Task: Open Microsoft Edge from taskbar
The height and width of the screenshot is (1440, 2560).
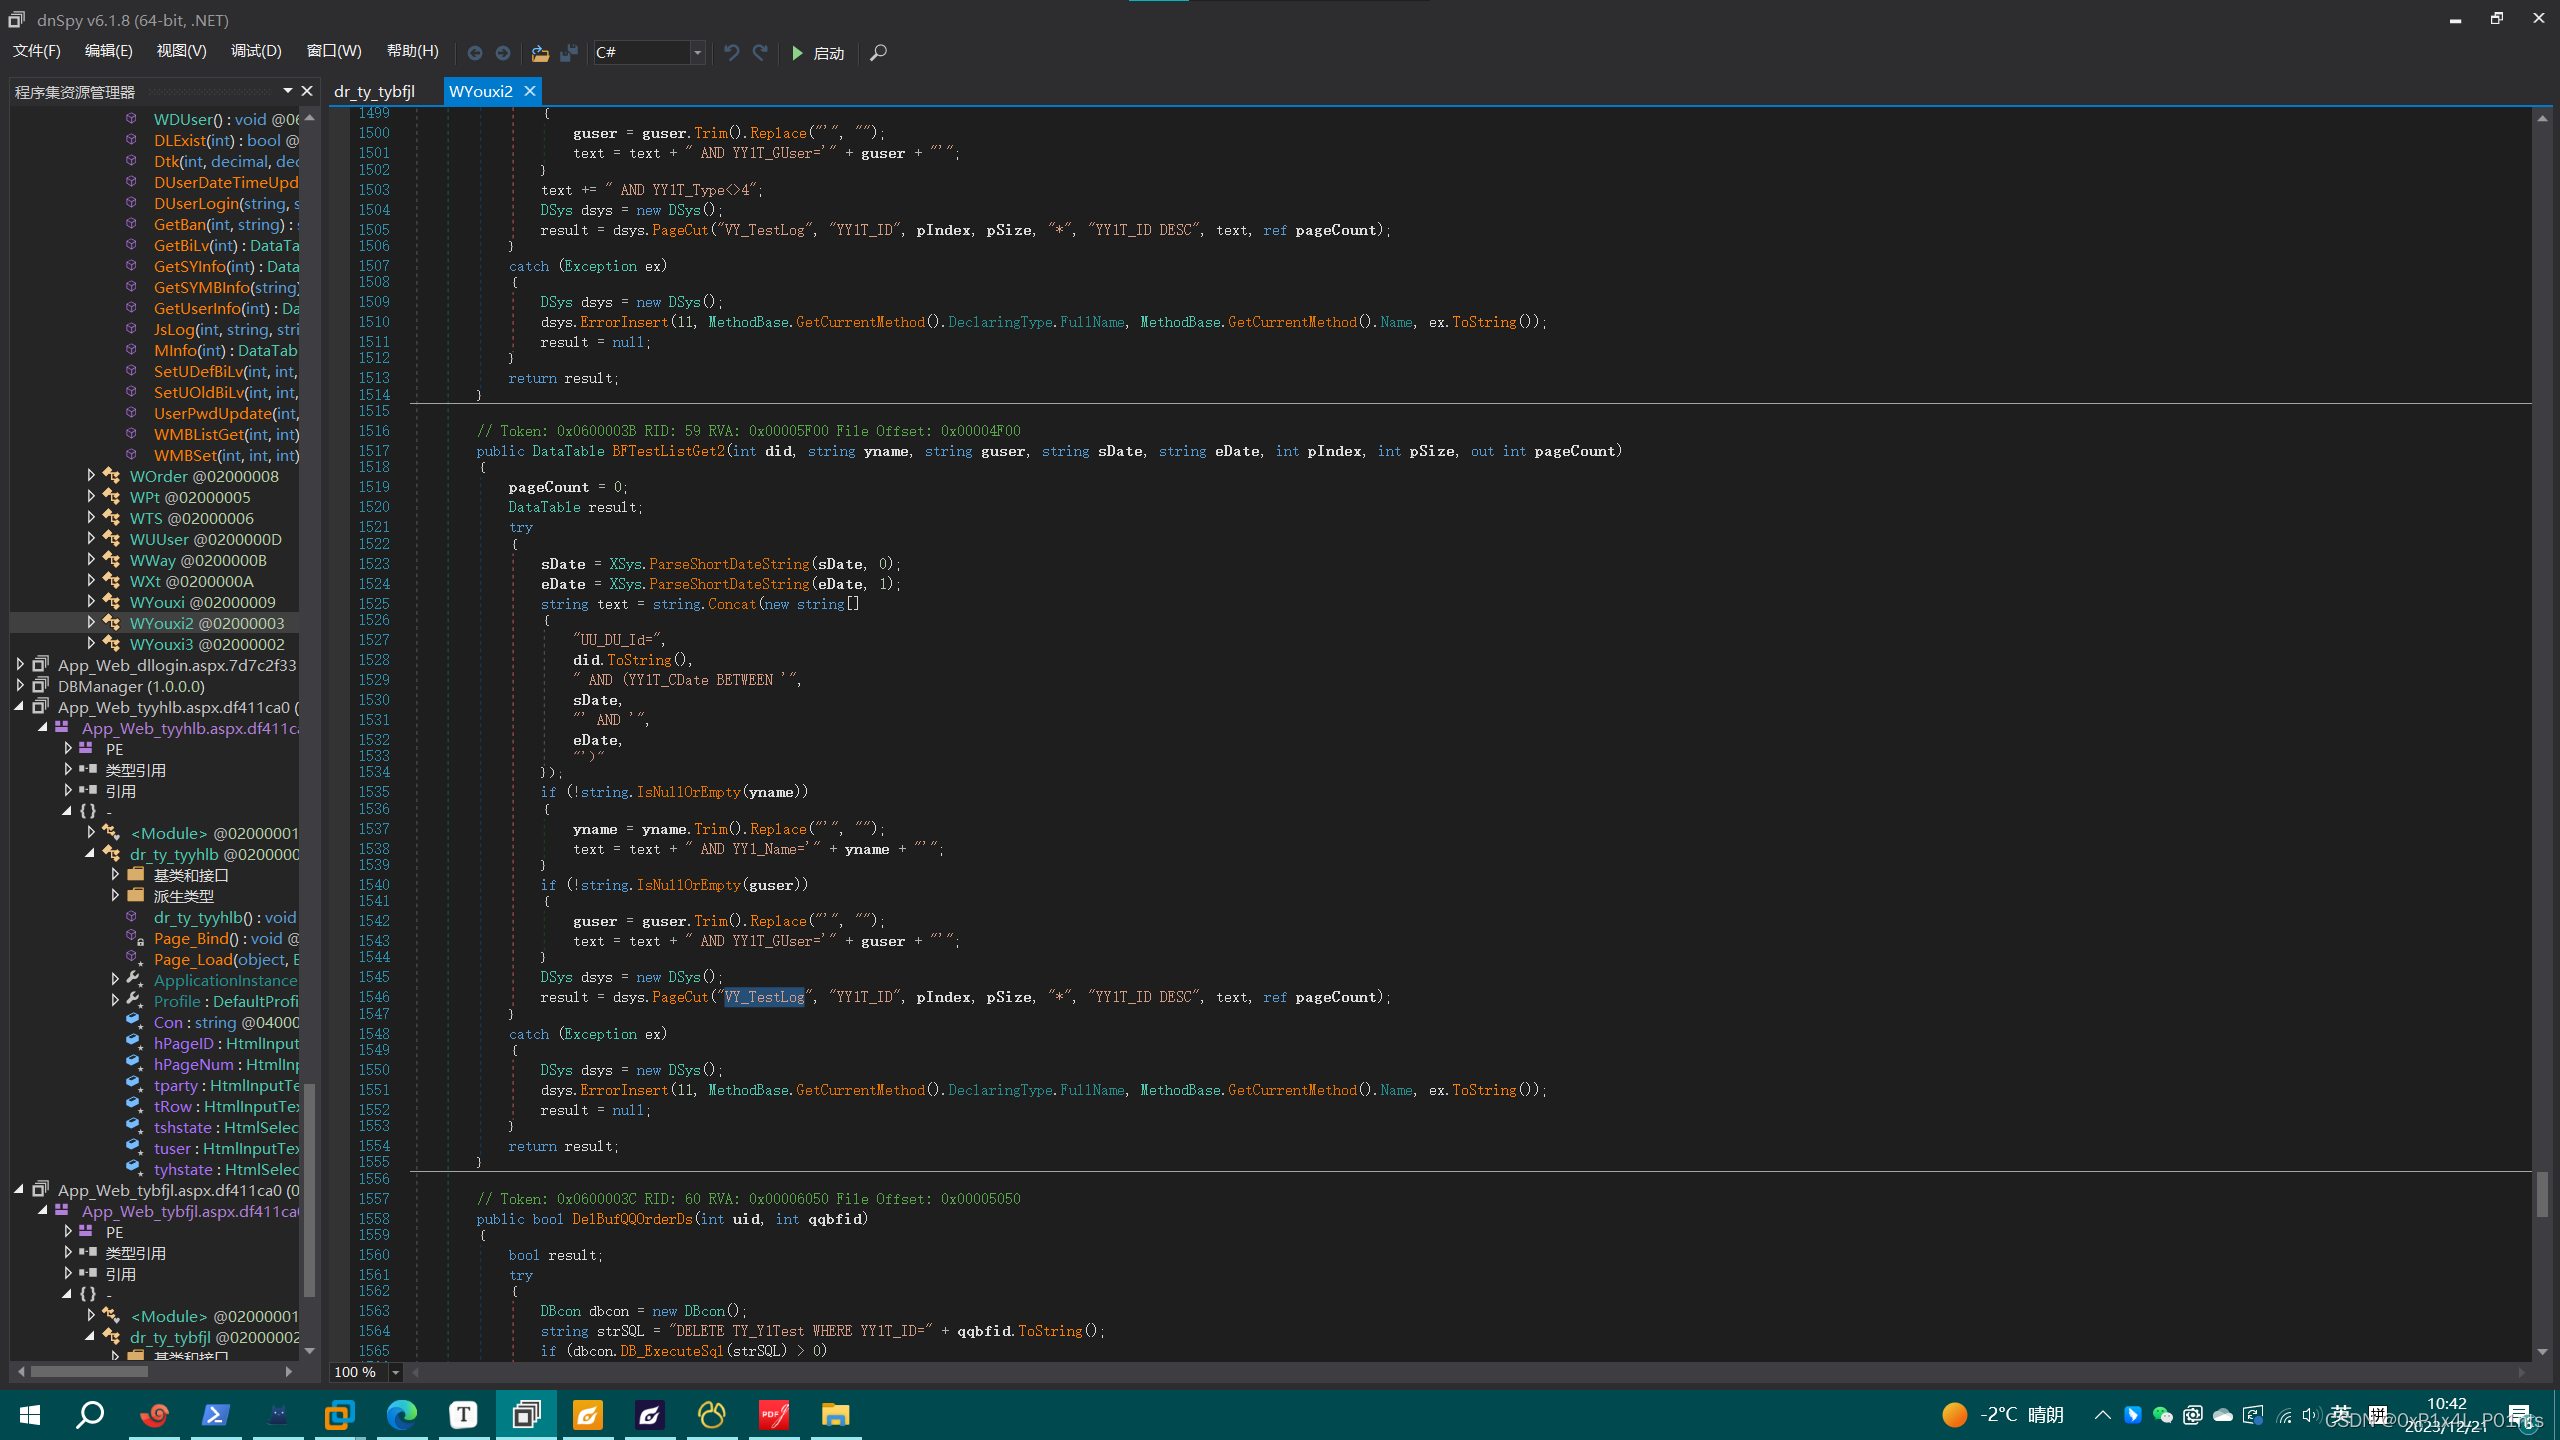Action: [x=401, y=1415]
